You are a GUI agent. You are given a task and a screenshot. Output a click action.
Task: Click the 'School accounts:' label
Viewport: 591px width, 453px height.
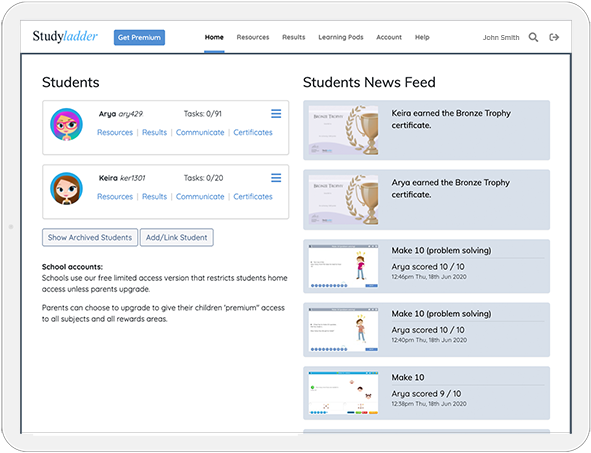coord(72,267)
